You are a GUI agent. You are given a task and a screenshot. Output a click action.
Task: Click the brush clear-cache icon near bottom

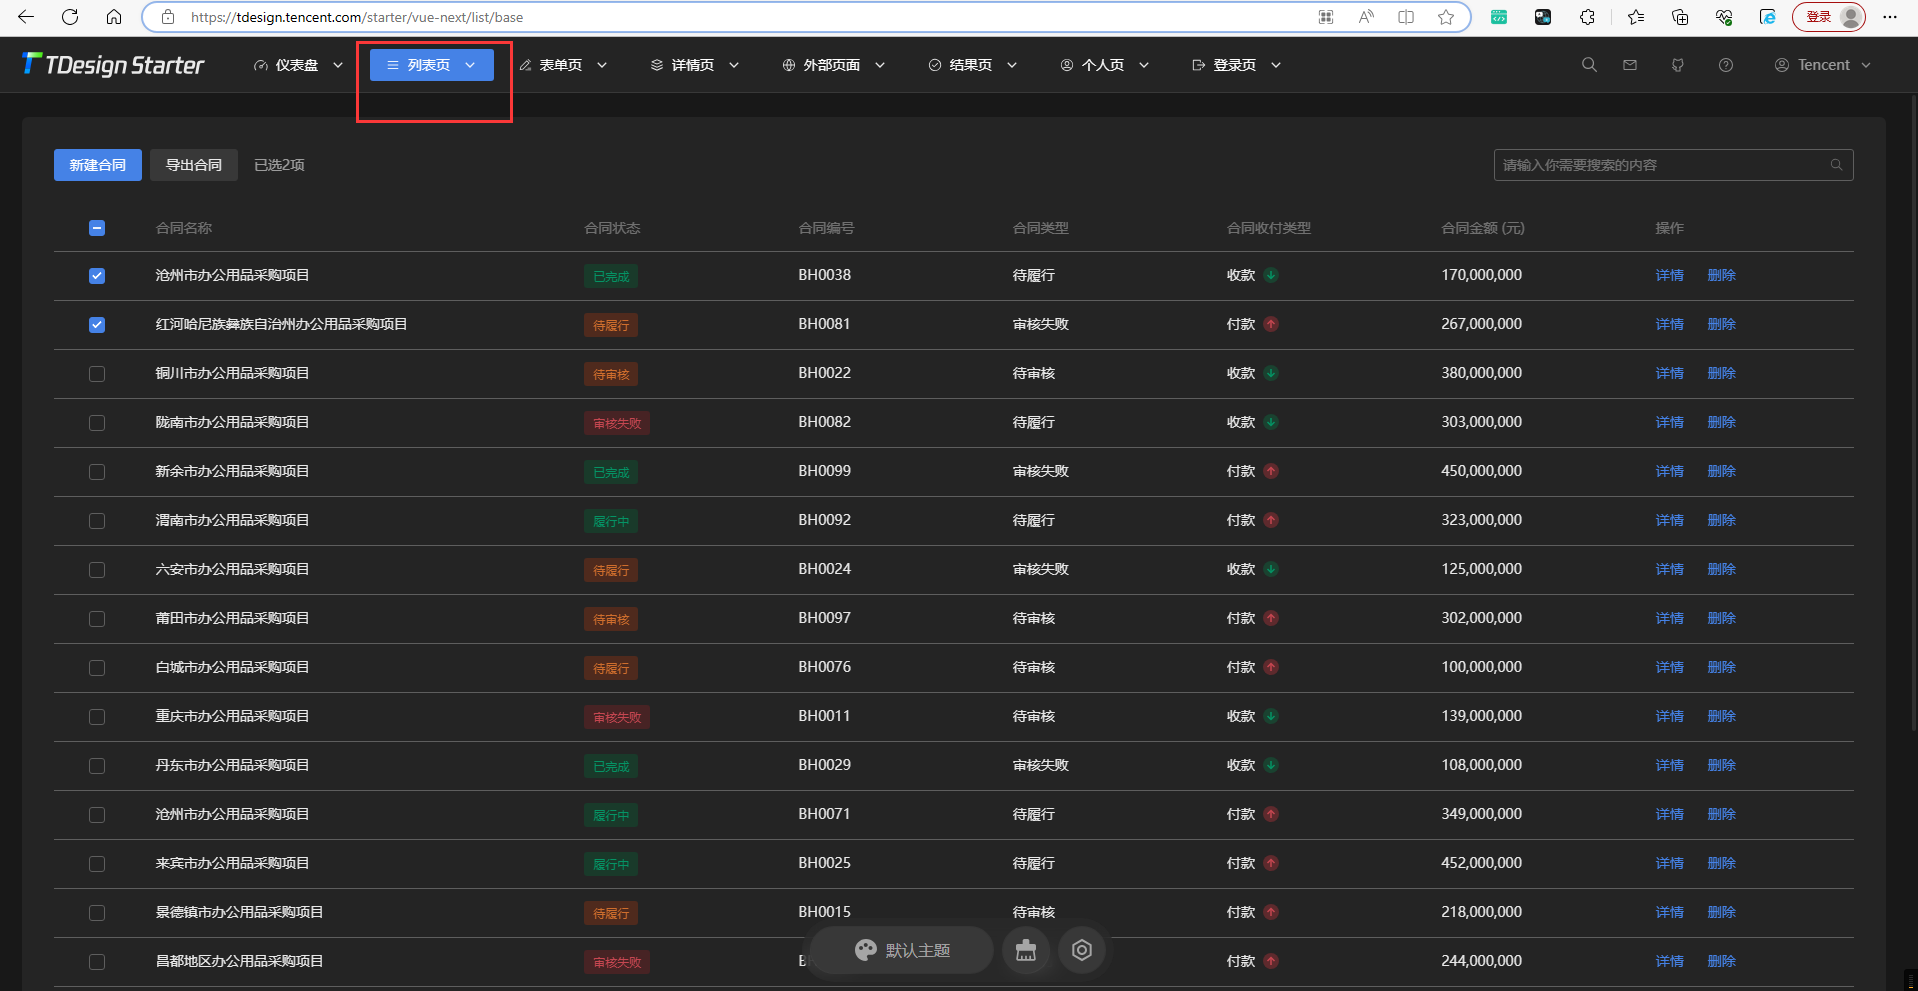[1026, 950]
